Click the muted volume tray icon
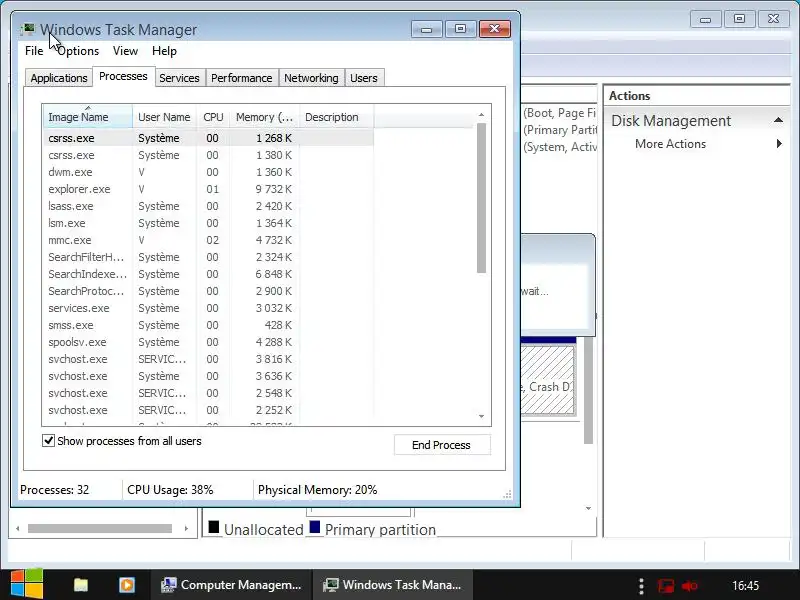Screen dimensions: 800x600 690,585
